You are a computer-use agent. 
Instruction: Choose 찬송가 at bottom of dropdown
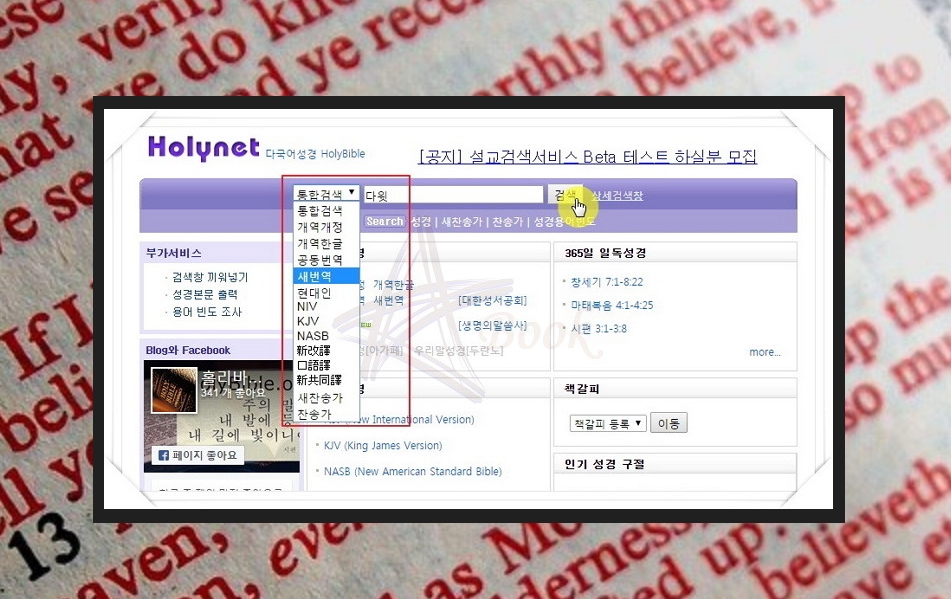[x=326, y=414]
